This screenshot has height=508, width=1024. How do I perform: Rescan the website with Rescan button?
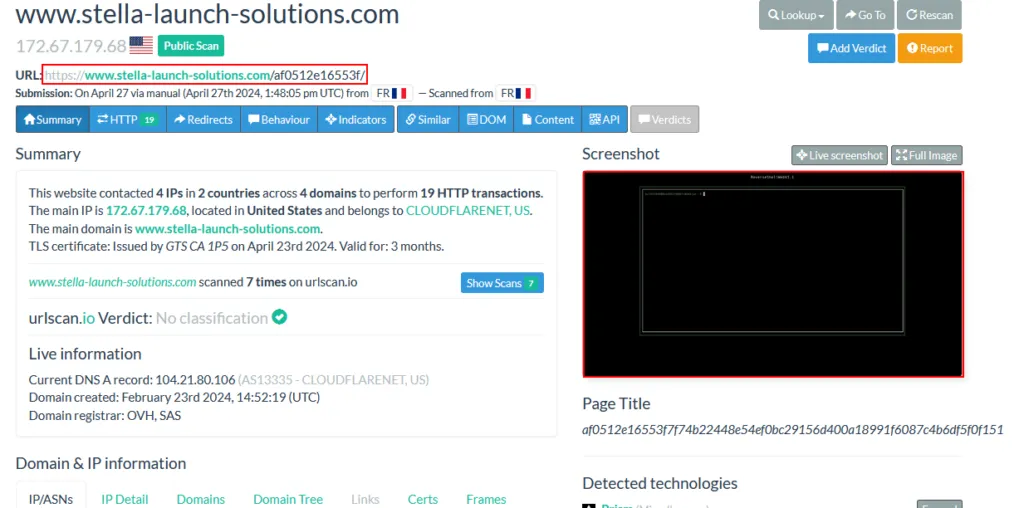[x=929, y=15]
